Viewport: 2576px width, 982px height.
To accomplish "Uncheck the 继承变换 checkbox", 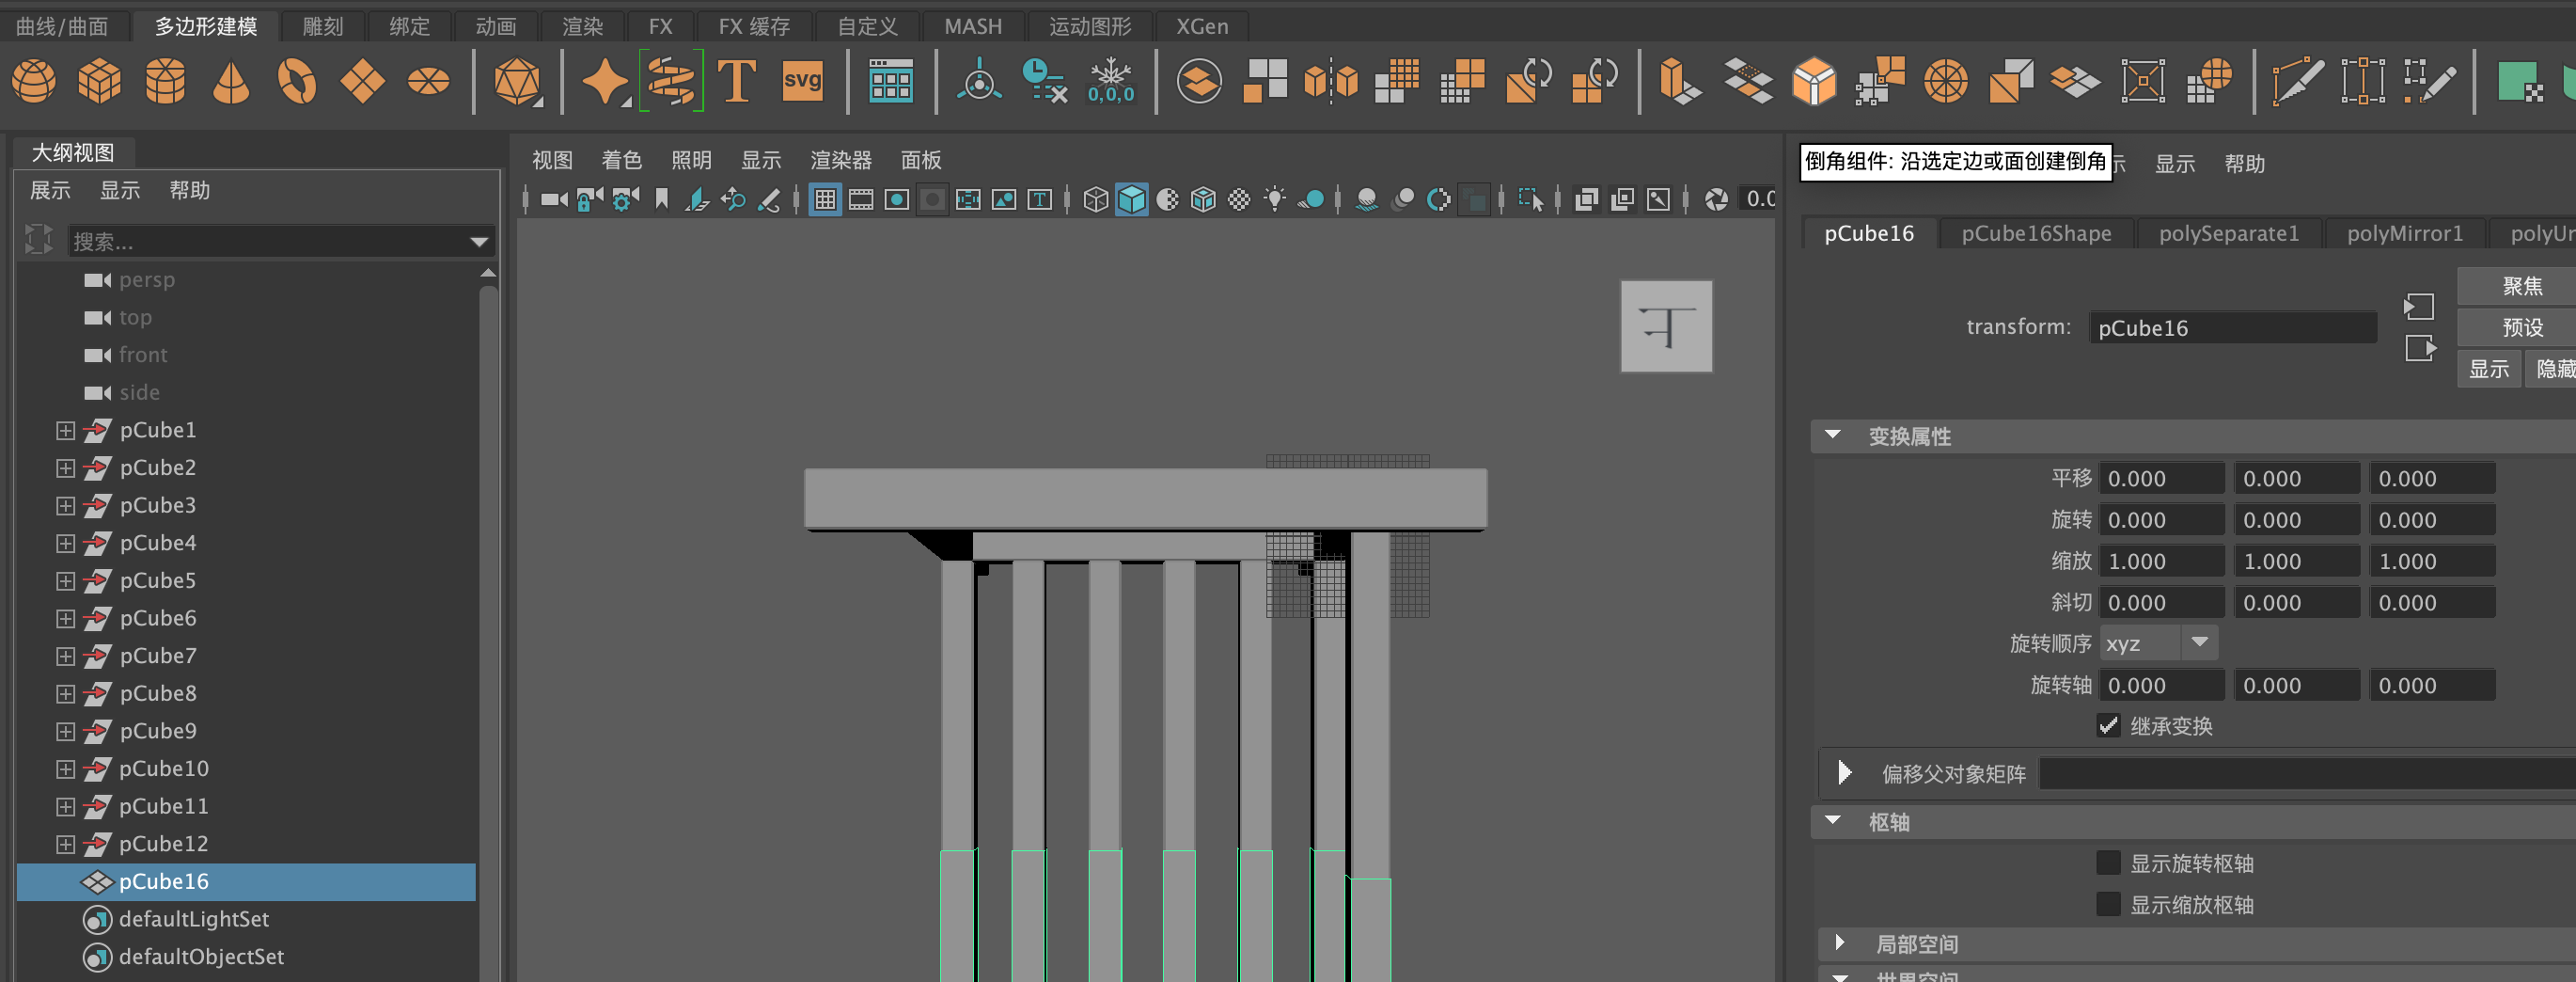I will 2108,726.
